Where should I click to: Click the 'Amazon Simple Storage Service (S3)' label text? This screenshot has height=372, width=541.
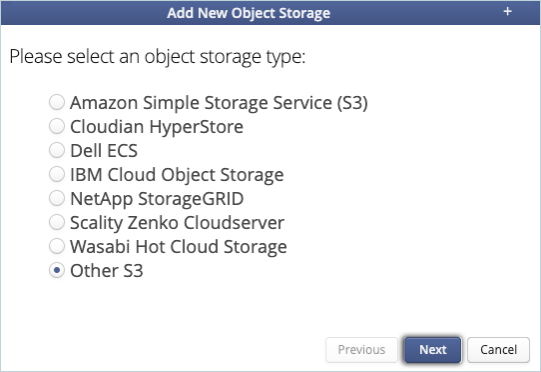coord(219,103)
